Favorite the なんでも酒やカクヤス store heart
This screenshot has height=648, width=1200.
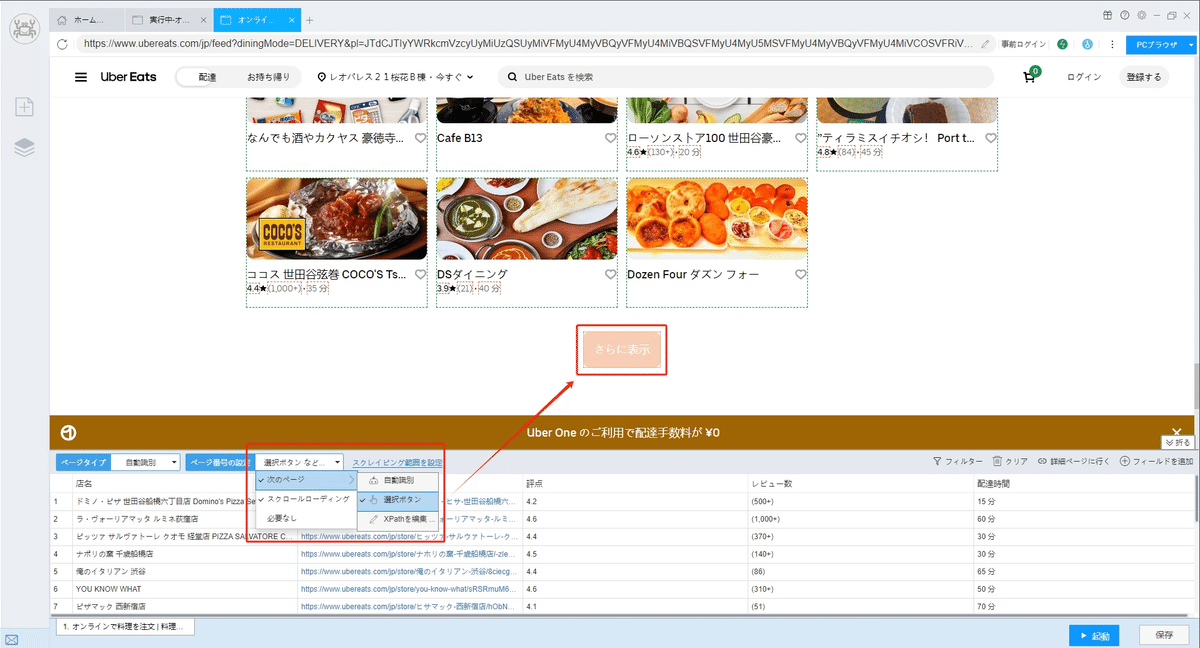coord(421,138)
